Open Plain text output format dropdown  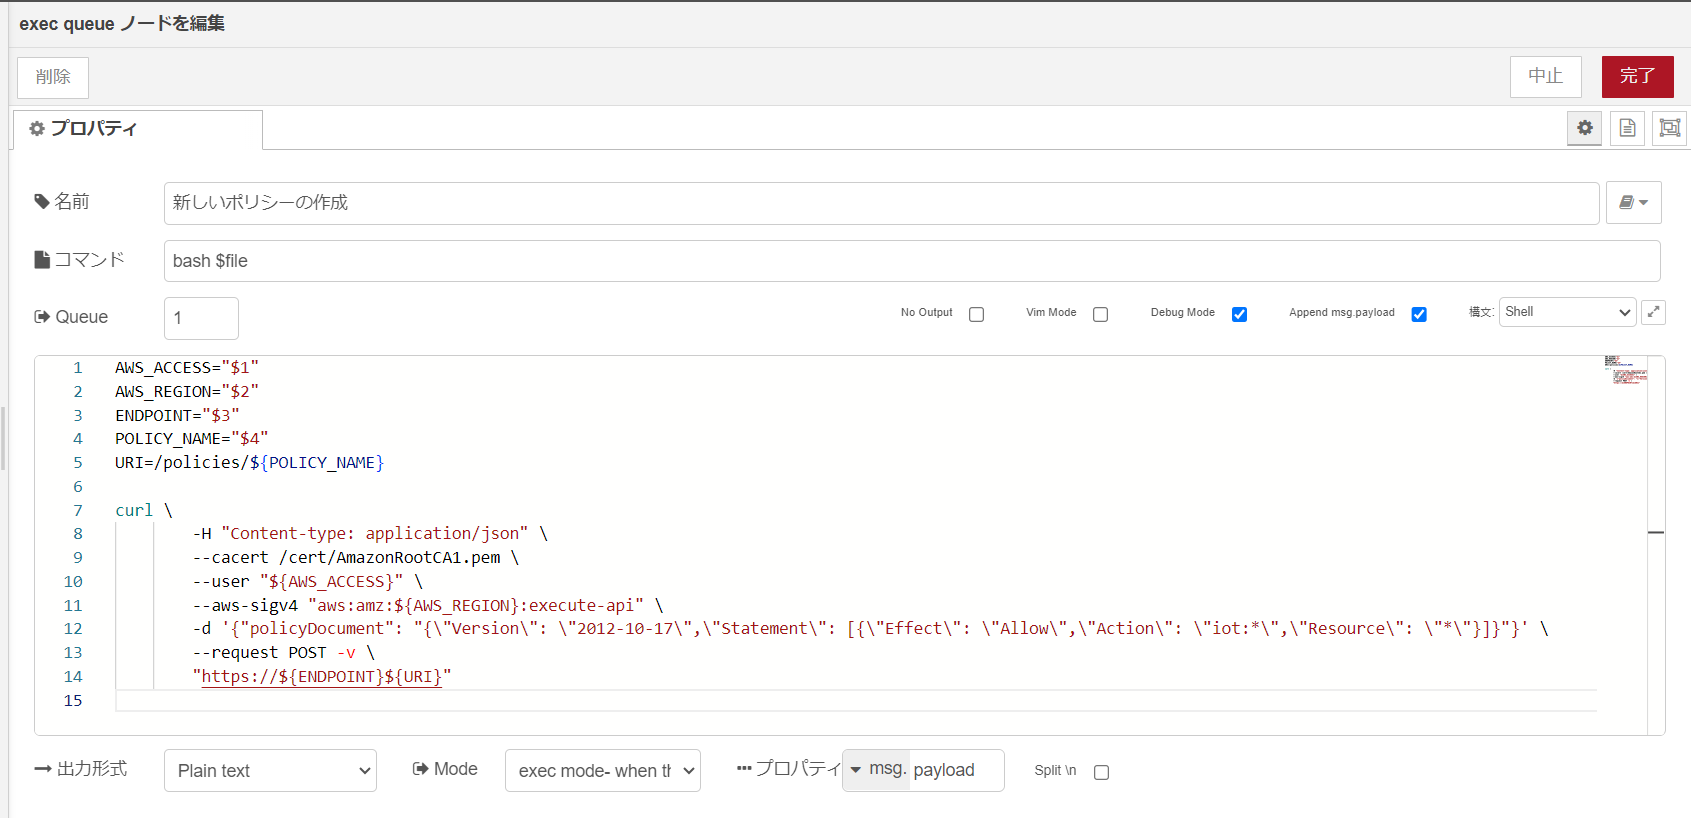click(x=270, y=770)
